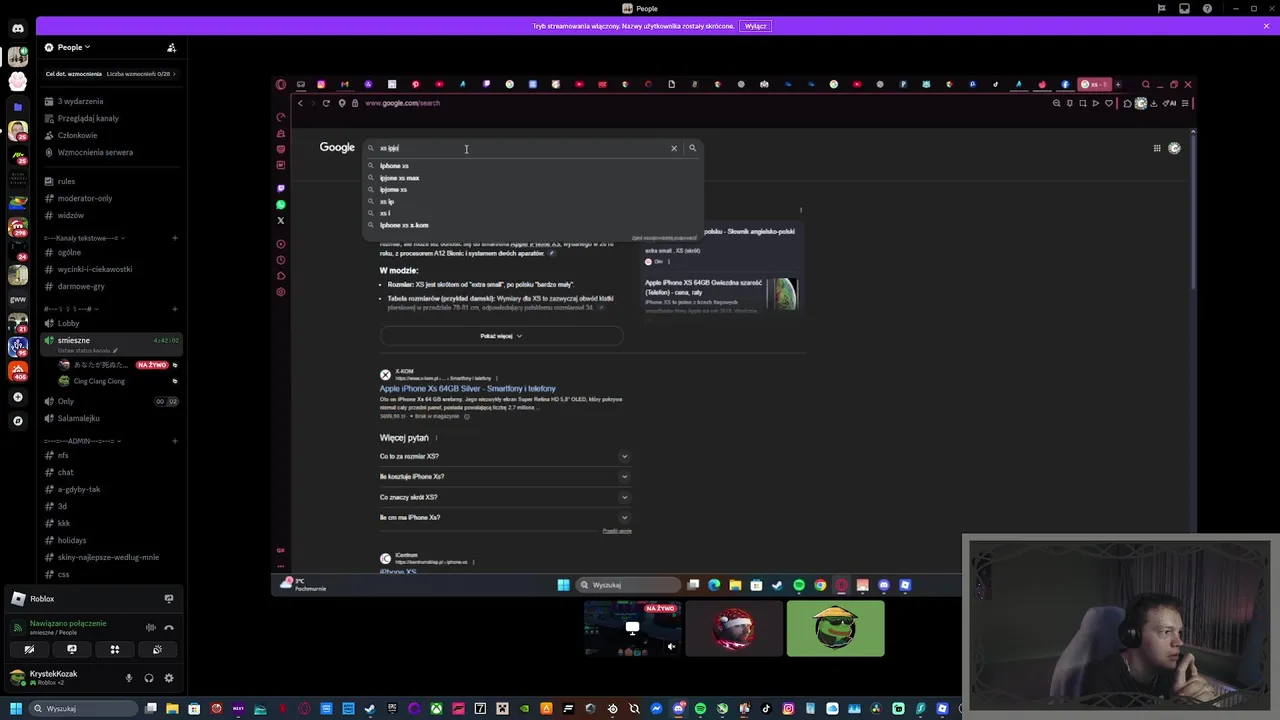Clear the Google search box with X
Screen dimensions: 1280x720
coord(674,148)
